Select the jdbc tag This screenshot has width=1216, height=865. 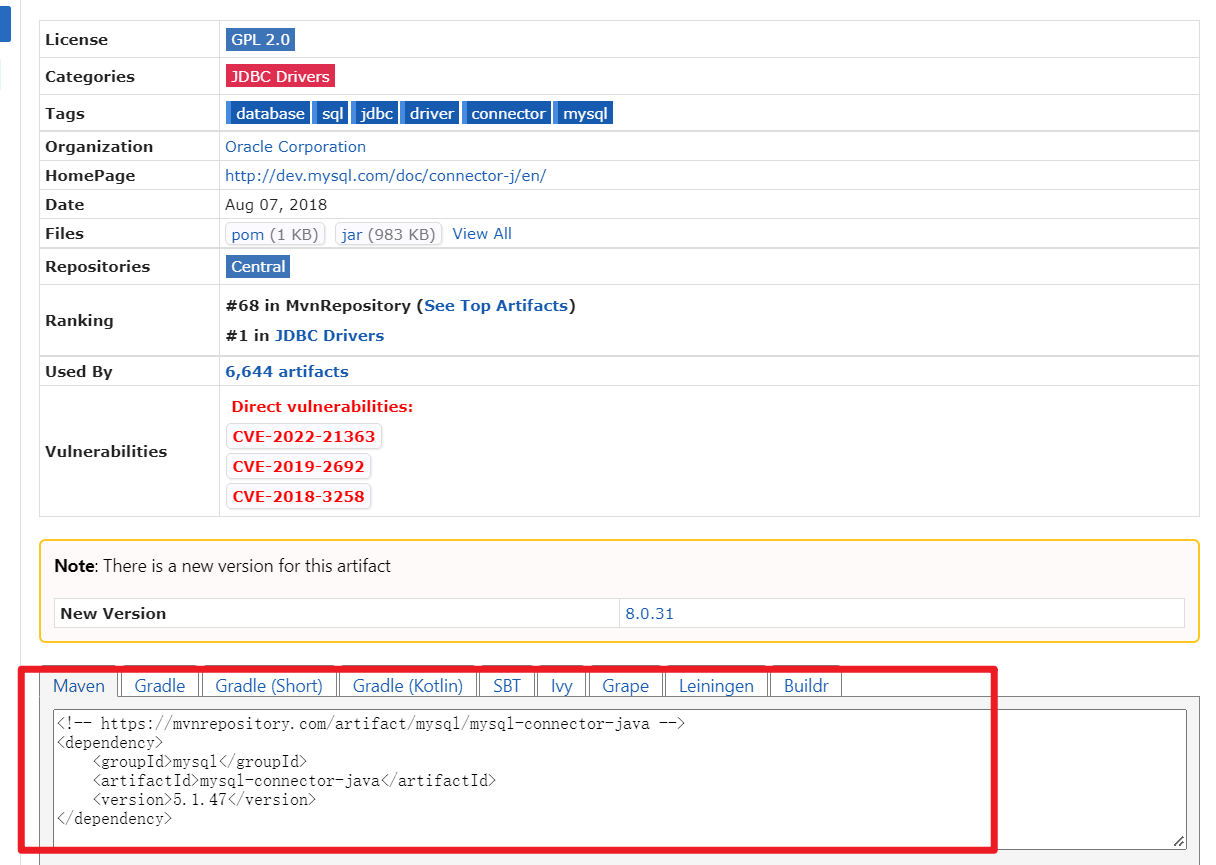coord(374,113)
